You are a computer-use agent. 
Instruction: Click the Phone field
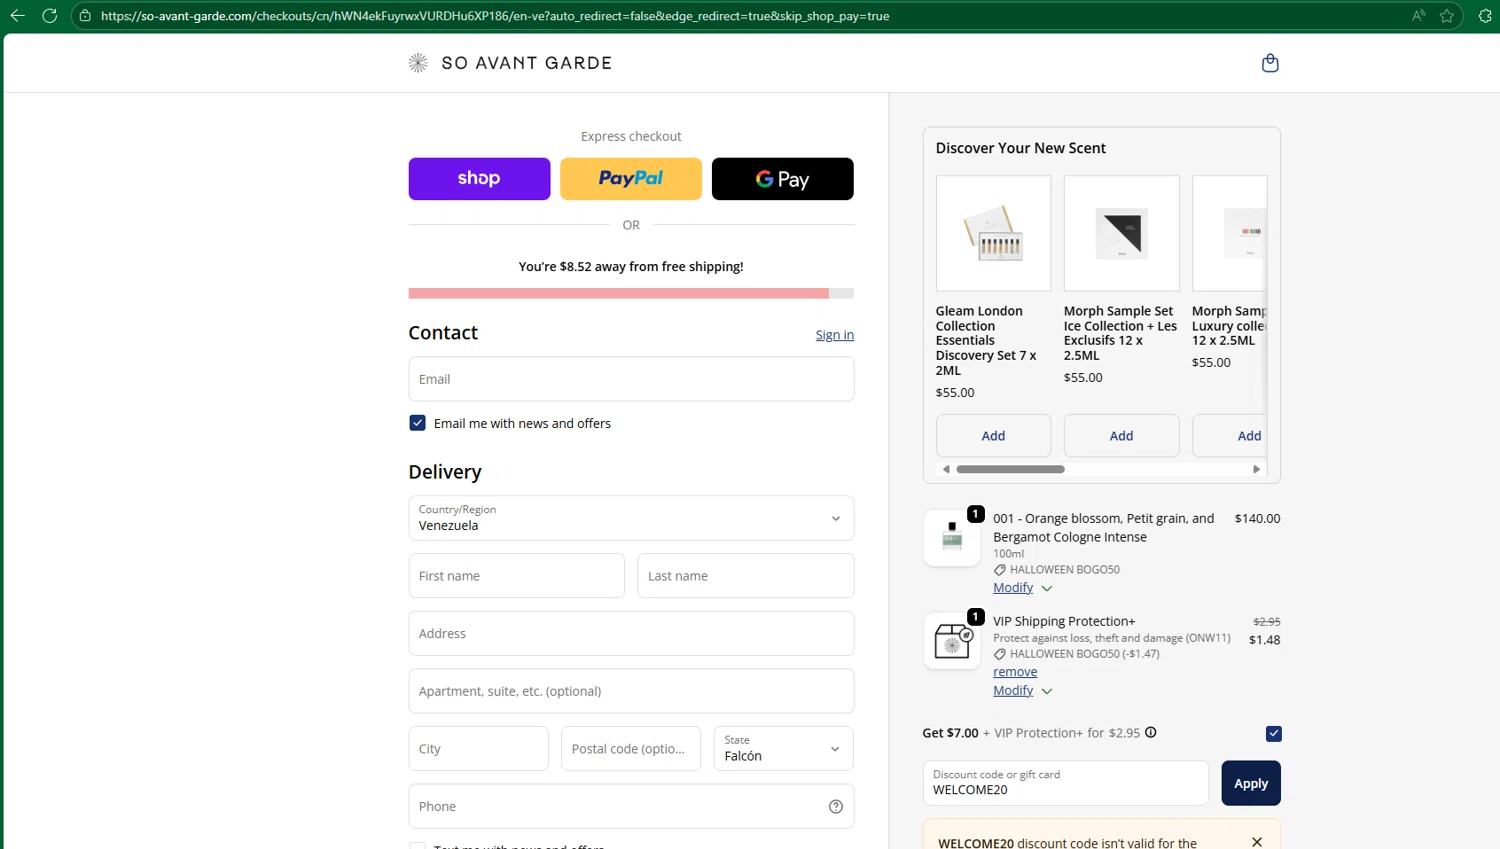(631, 806)
